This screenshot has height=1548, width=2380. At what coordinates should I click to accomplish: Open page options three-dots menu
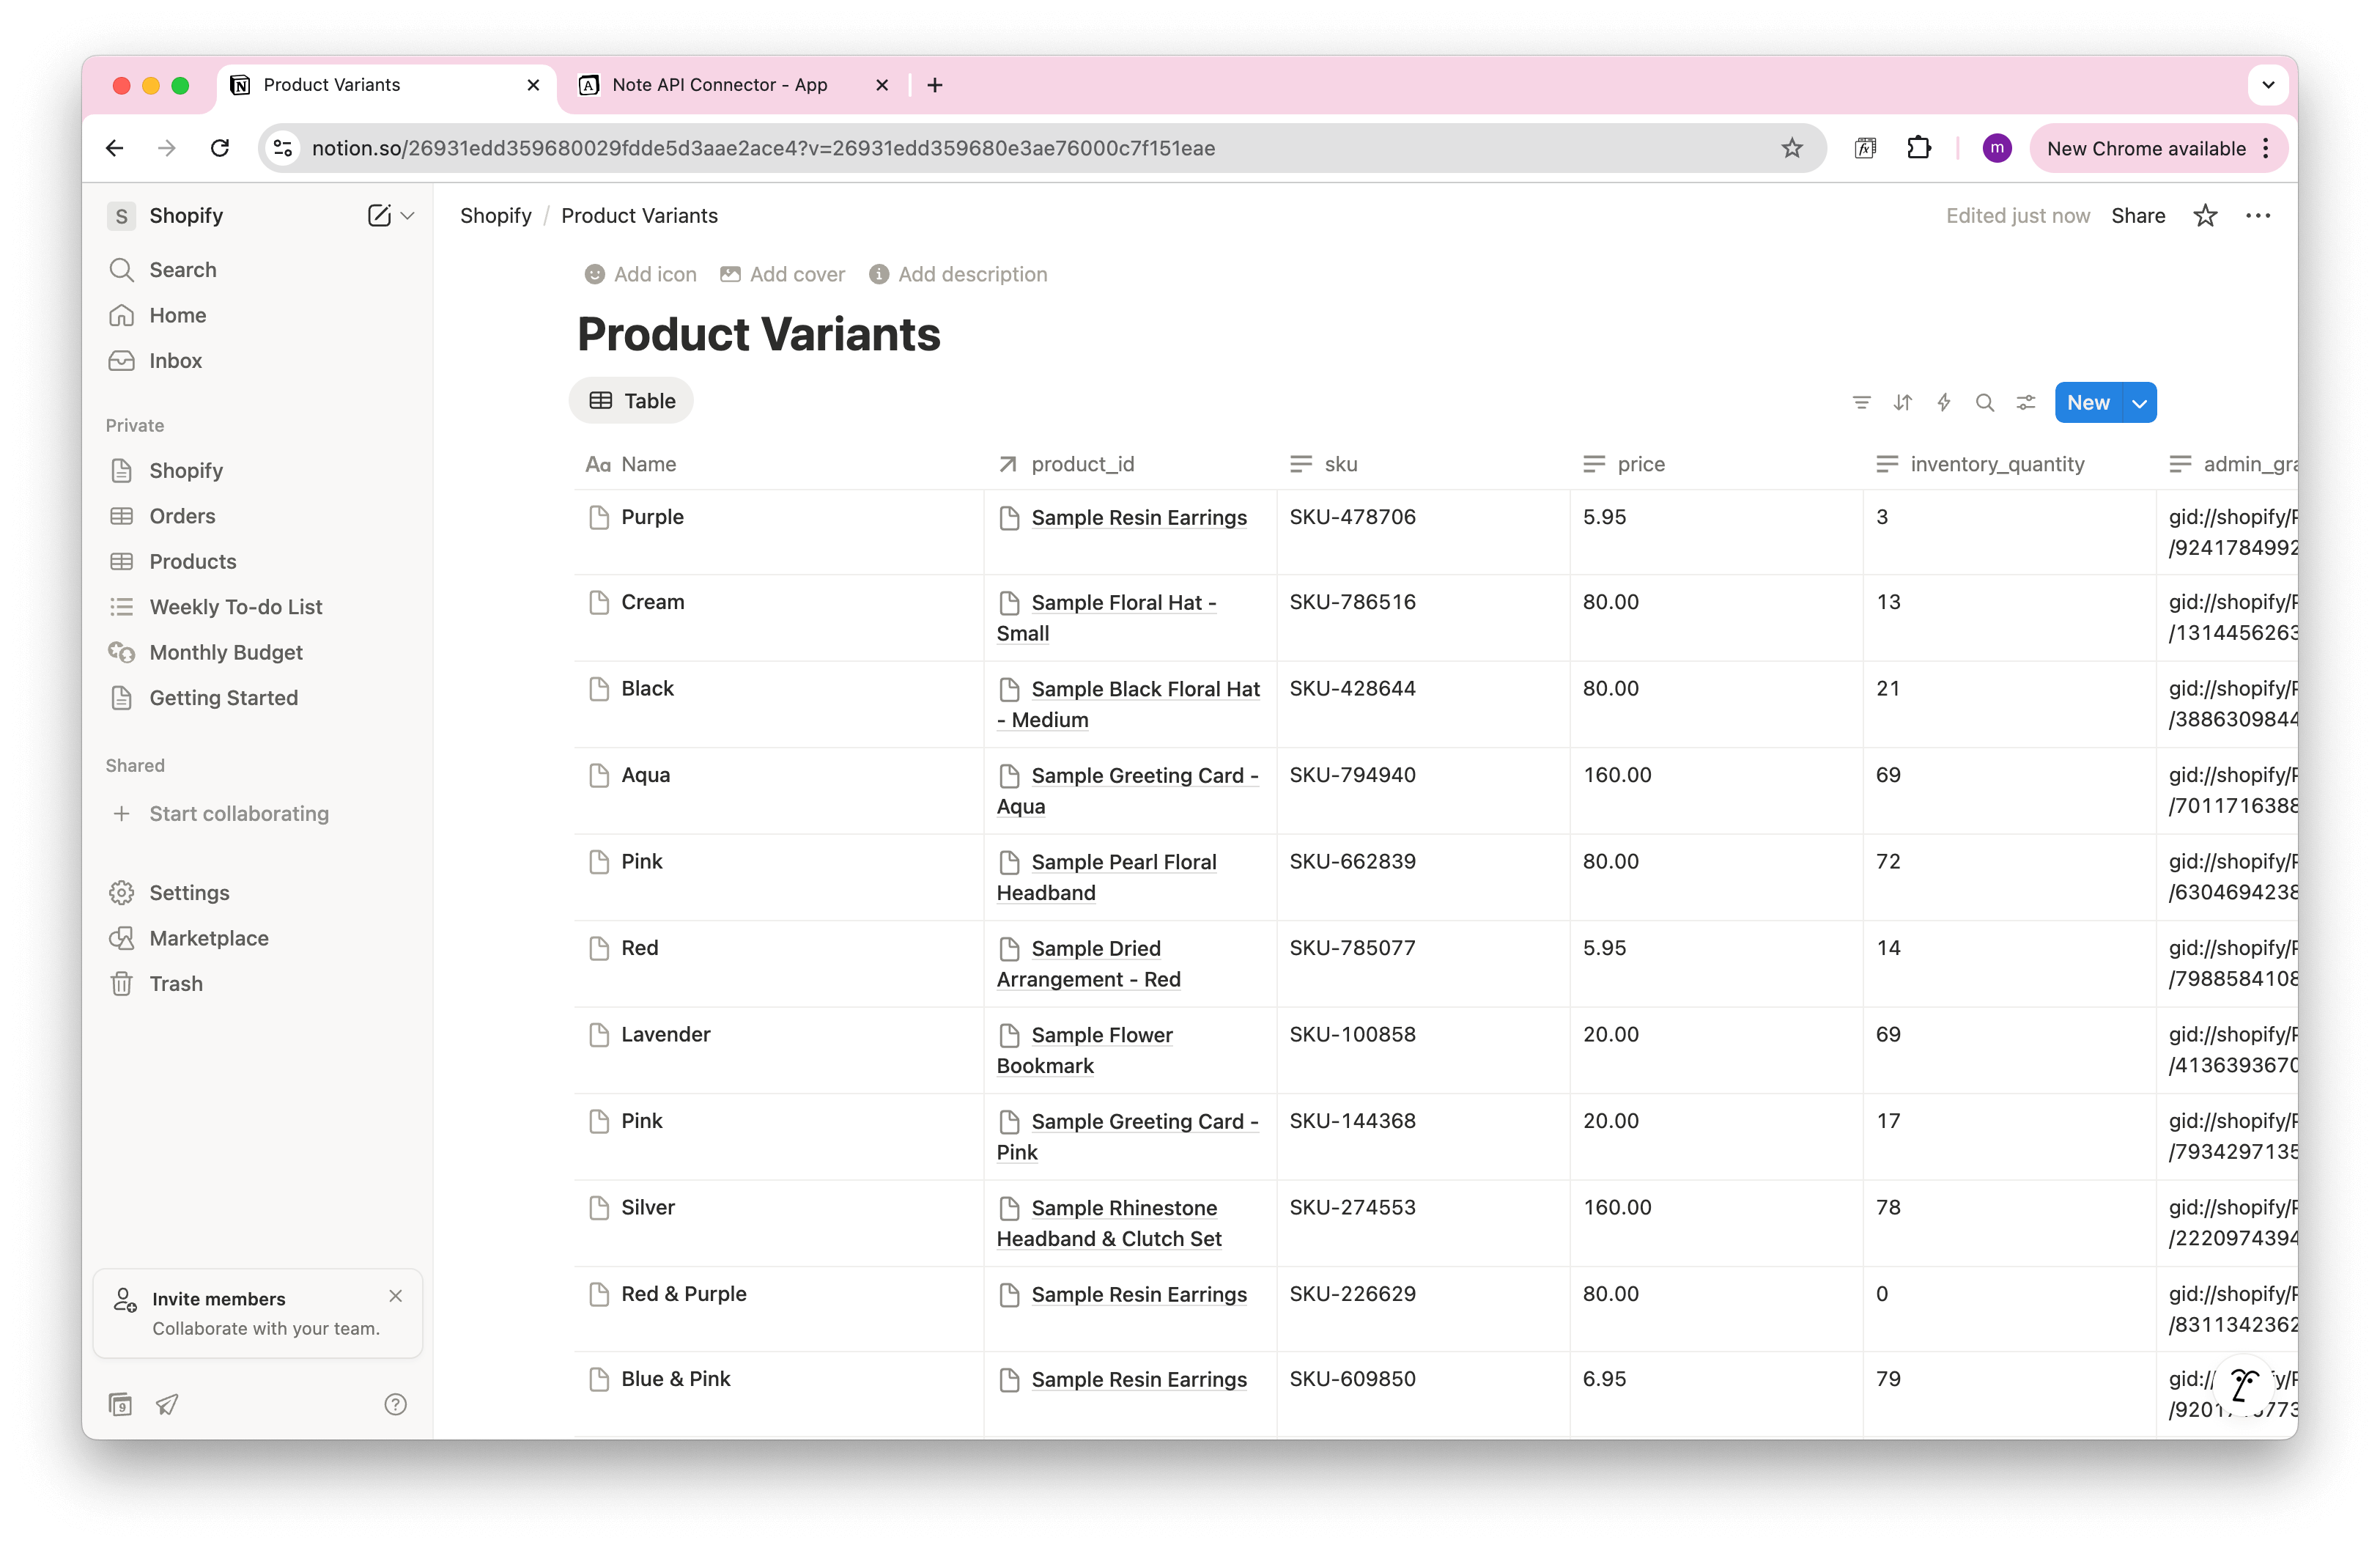pos(2257,216)
